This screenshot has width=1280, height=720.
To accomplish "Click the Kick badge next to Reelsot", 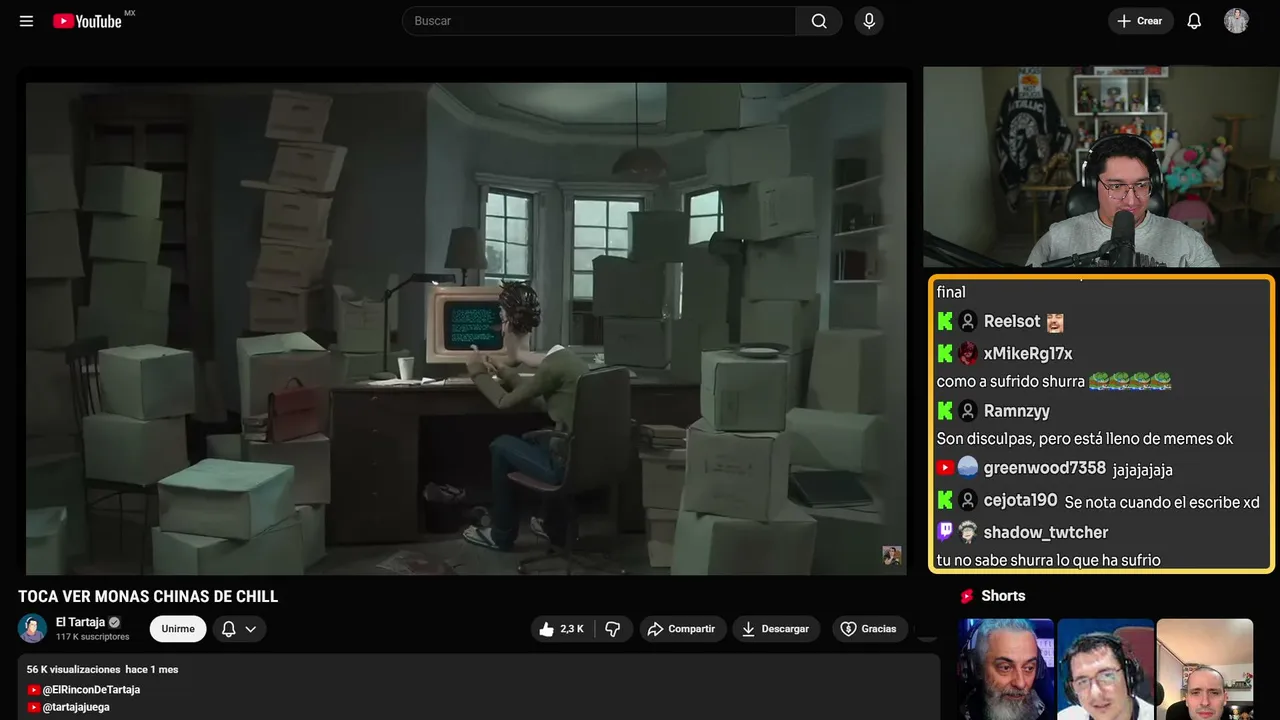I will [x=945, y=322].
